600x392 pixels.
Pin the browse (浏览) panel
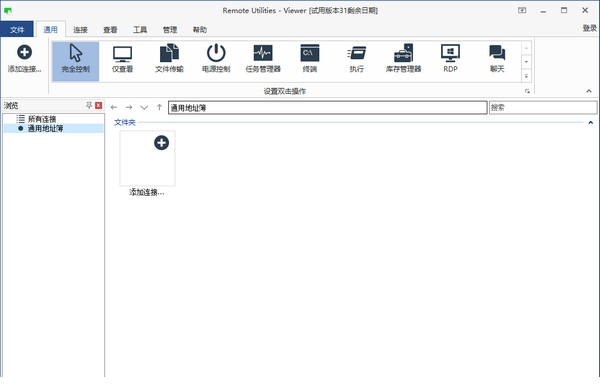click(89, 105)
